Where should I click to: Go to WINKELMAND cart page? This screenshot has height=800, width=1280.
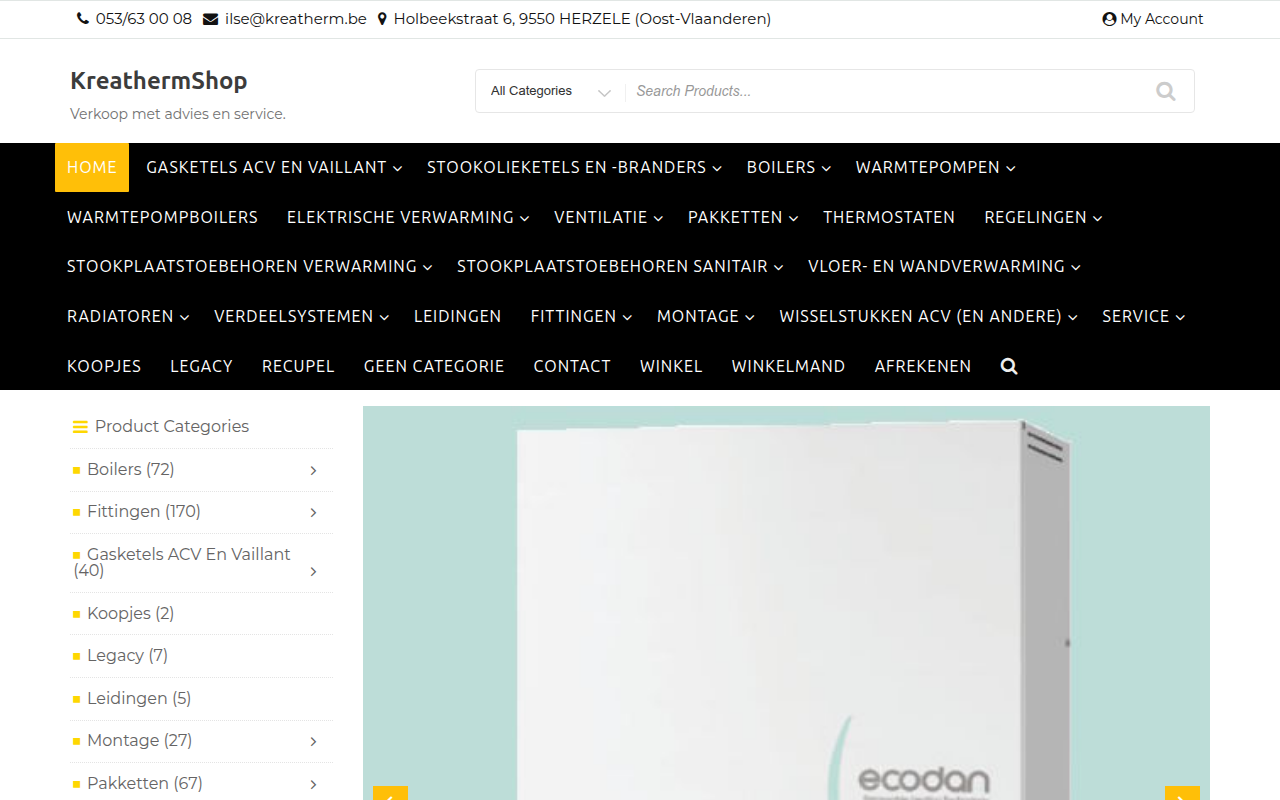pyautogui.click(x=788, y=366)
